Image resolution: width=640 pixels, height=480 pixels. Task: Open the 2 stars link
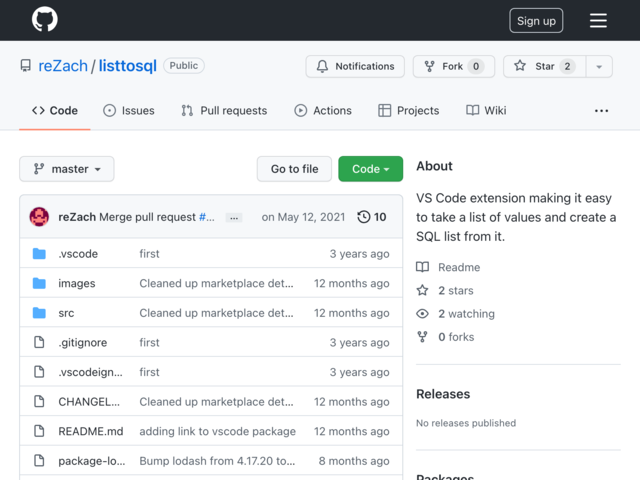click(456, 291)
